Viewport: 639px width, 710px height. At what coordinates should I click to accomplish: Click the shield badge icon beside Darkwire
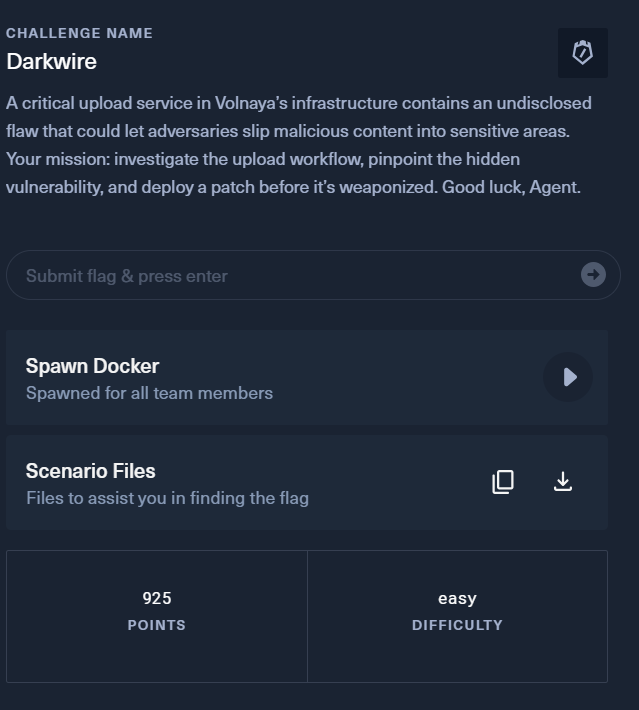click(x=582, y=53)
